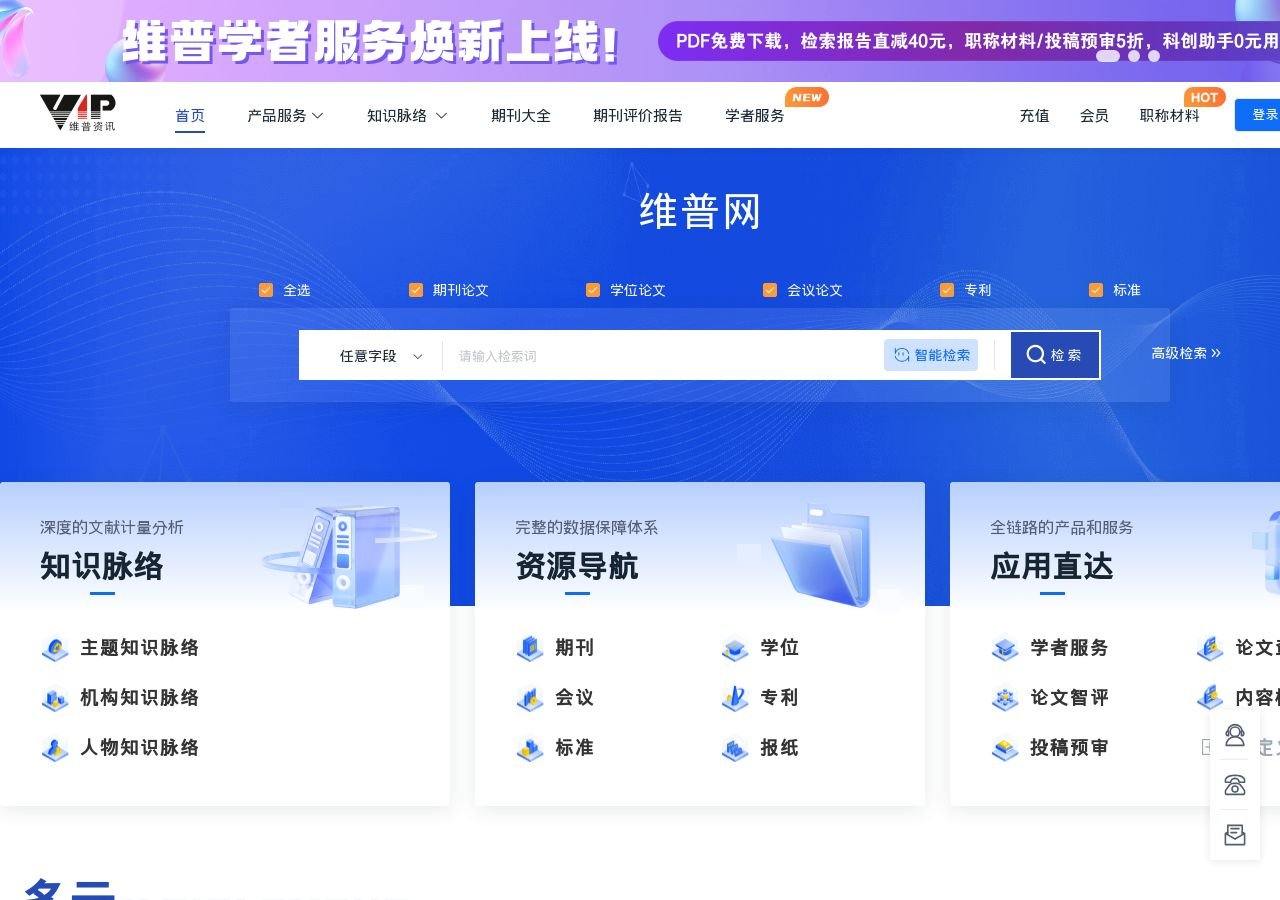Click the 知识脉络 card illustration
The image size is (1280, 900).
[x=349, y=556]
